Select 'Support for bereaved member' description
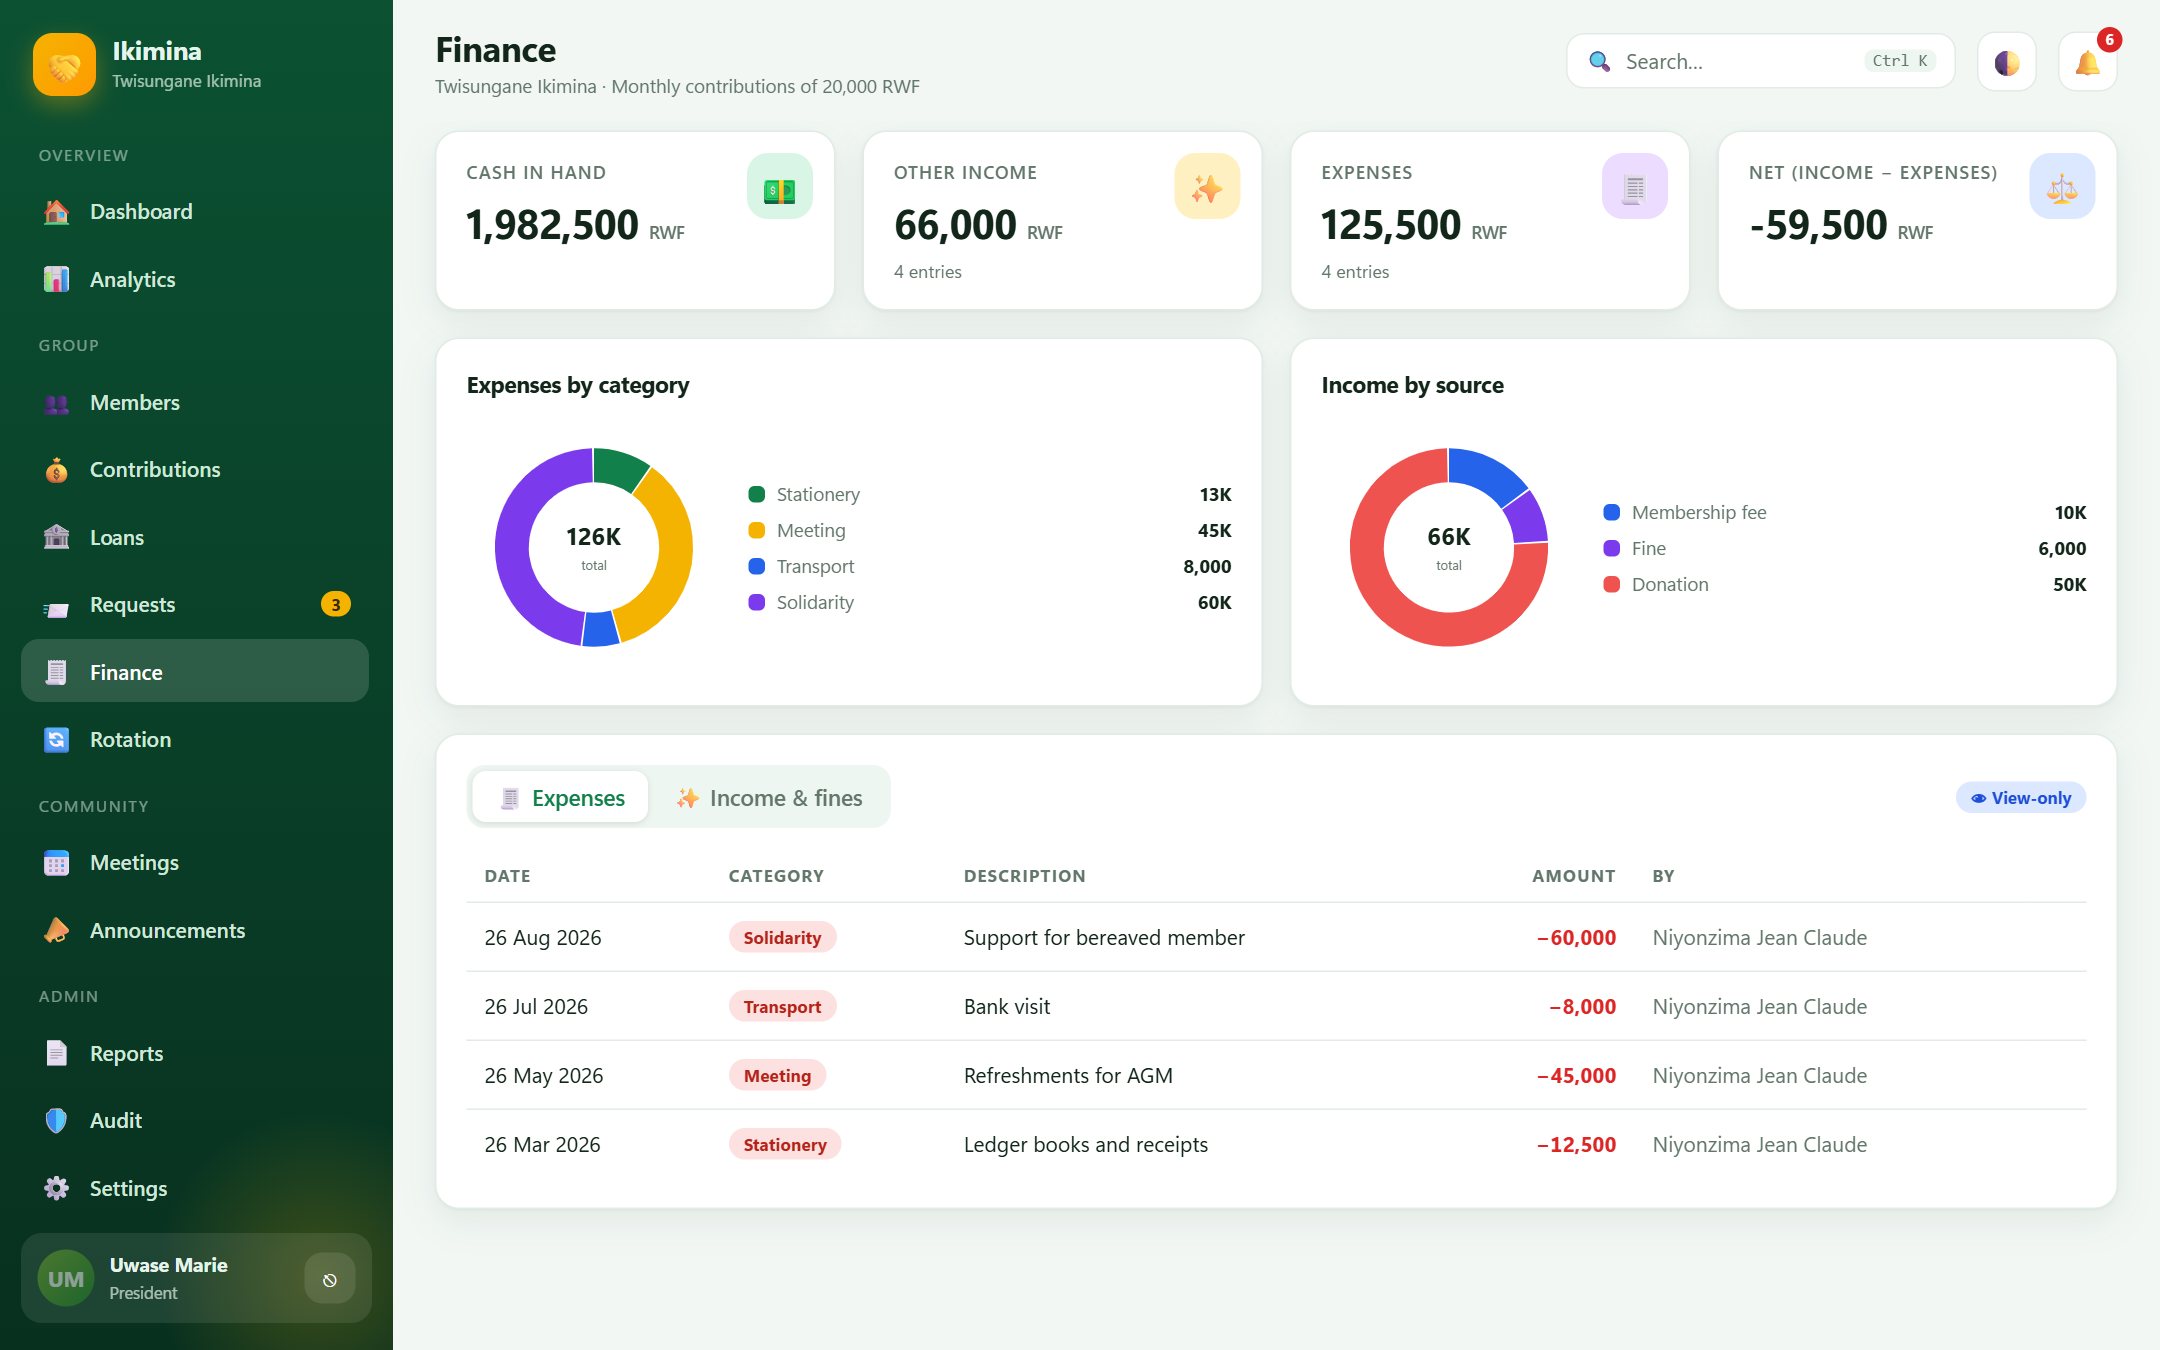 point(1104,937)
